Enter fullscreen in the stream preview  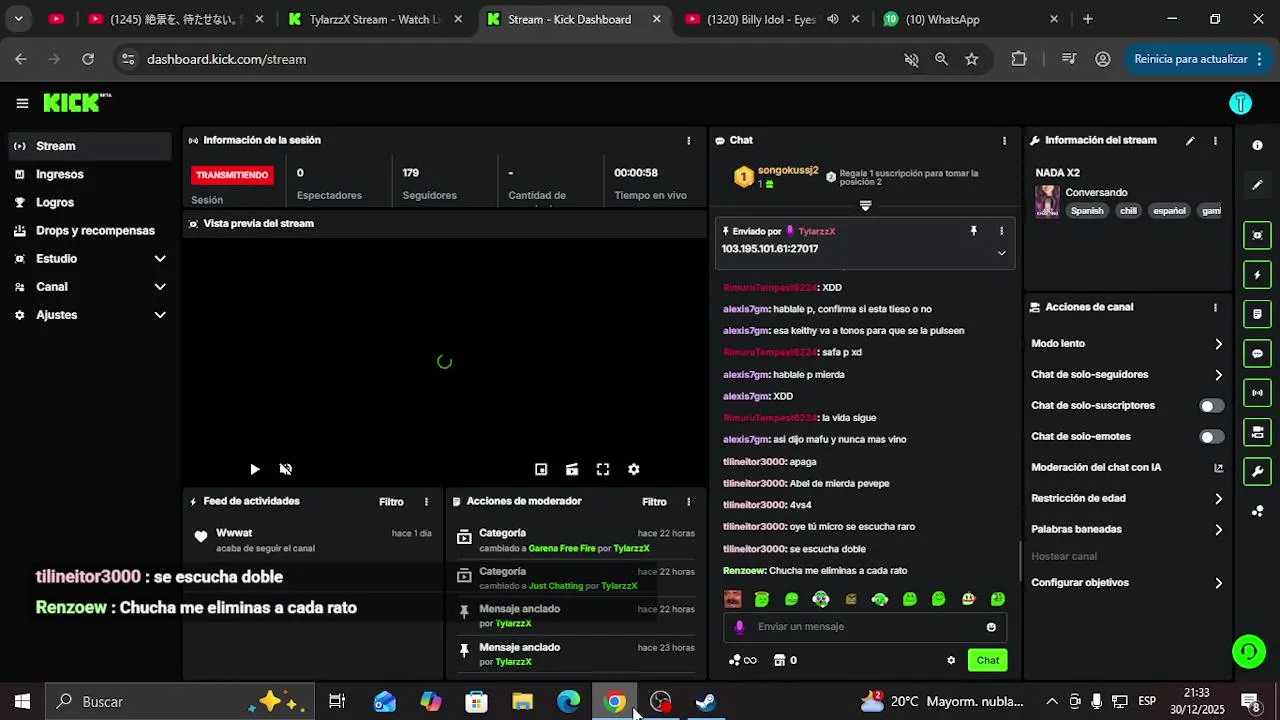(x=603, y=469)
